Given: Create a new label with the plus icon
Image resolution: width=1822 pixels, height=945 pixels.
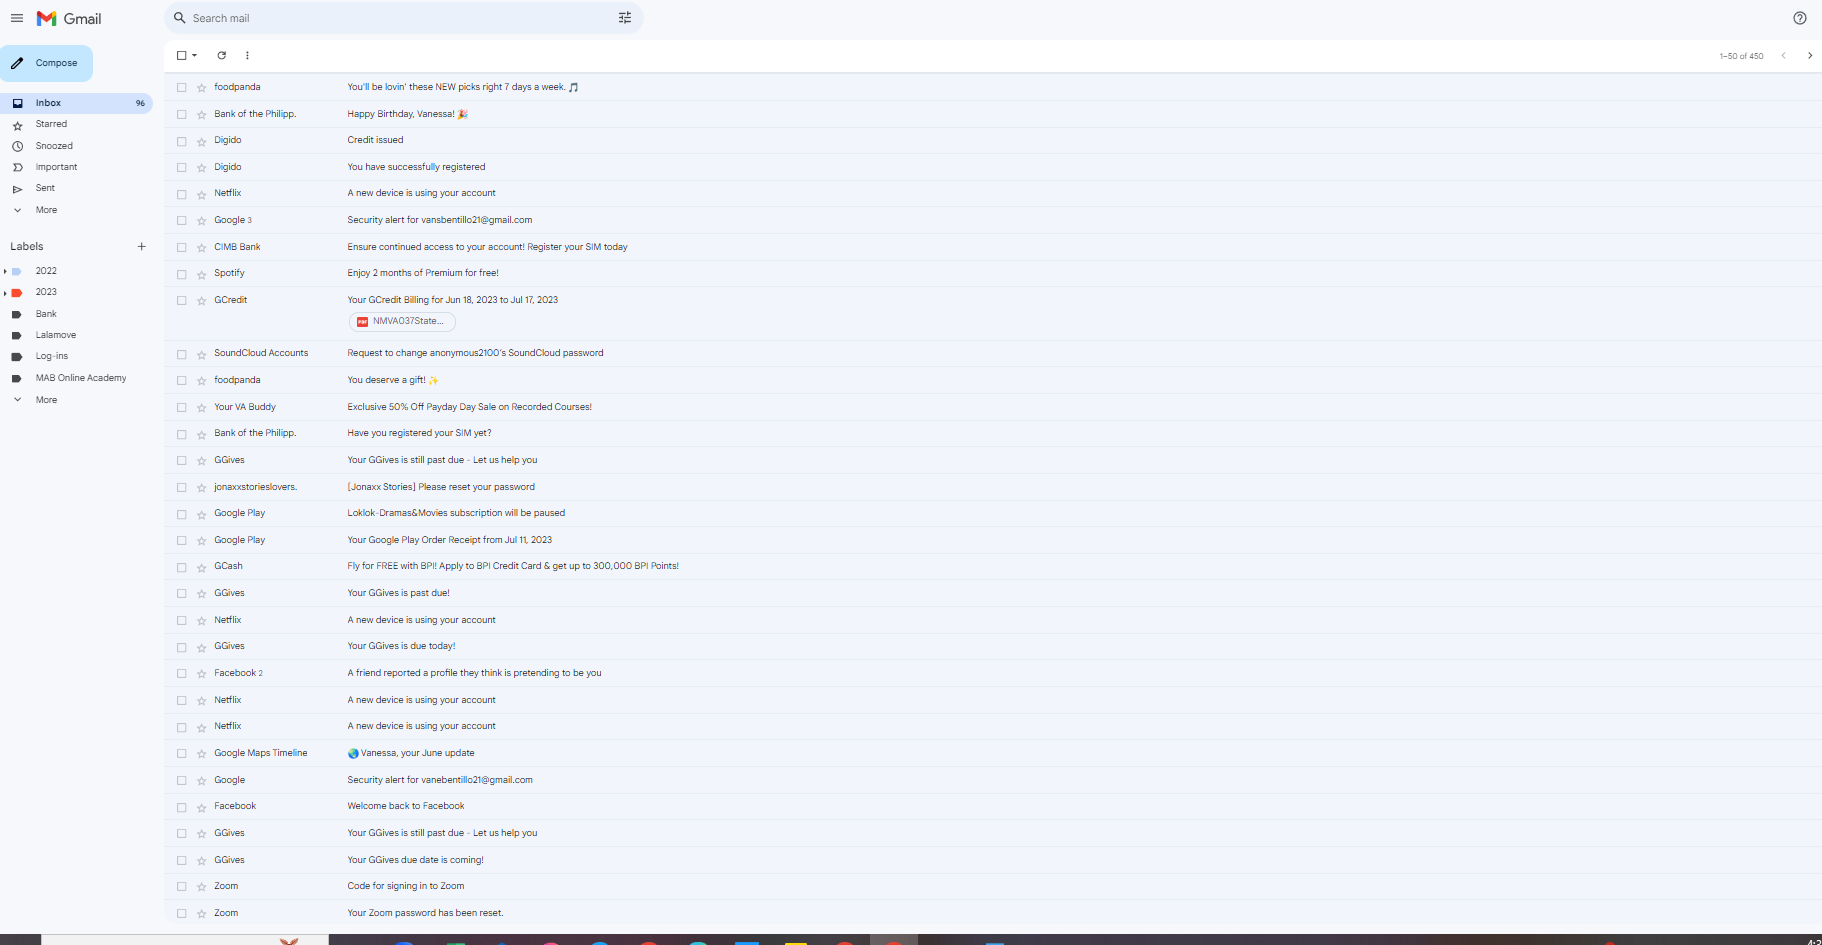Looking at the screenshot, I should pyautogui.click(x=141, y=246).
